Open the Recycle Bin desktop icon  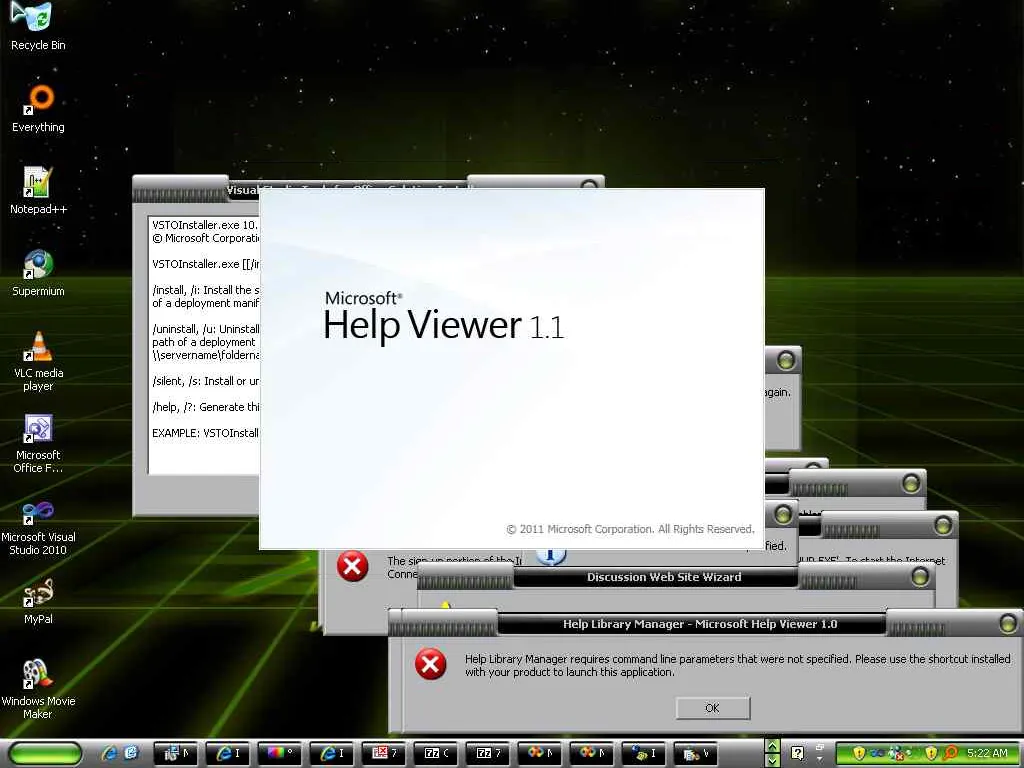click(x=38, y=26)
